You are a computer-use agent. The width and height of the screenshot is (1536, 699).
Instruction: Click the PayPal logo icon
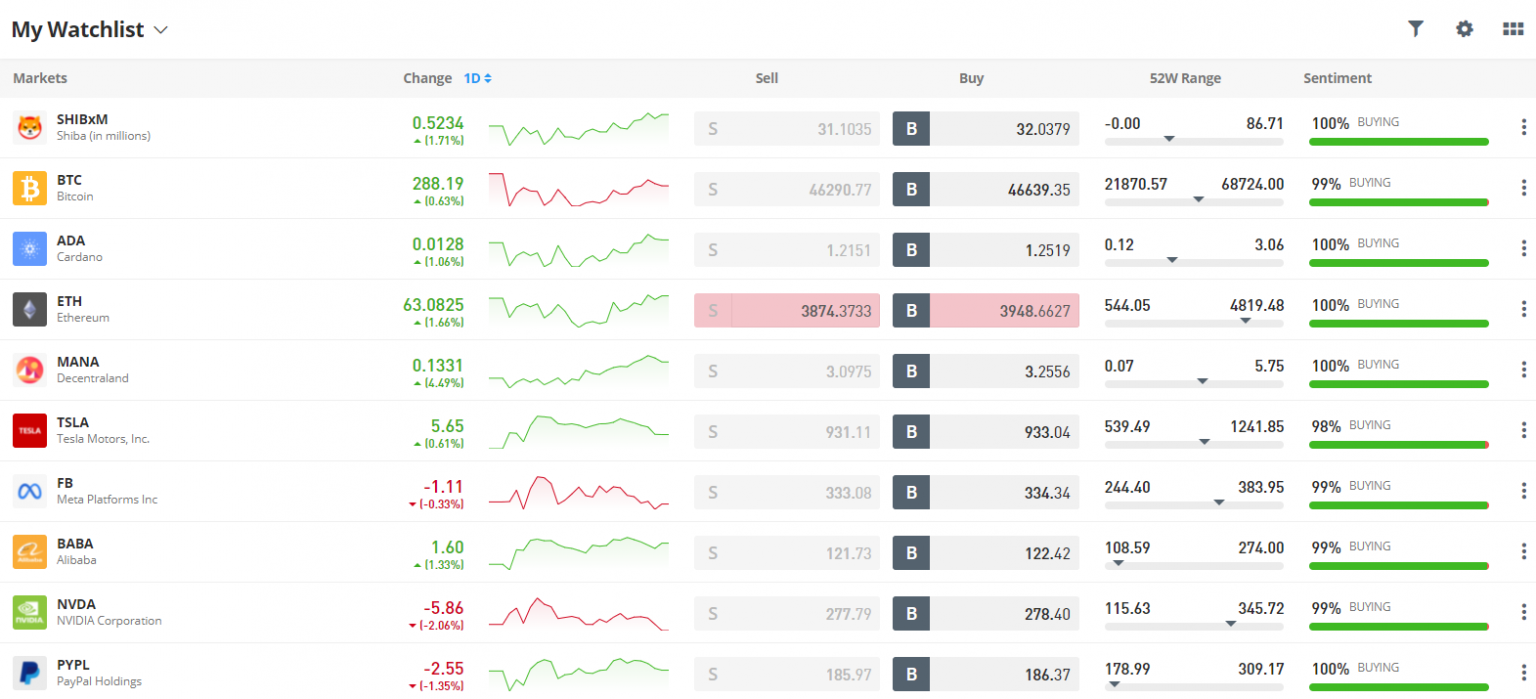coord(29,673)
